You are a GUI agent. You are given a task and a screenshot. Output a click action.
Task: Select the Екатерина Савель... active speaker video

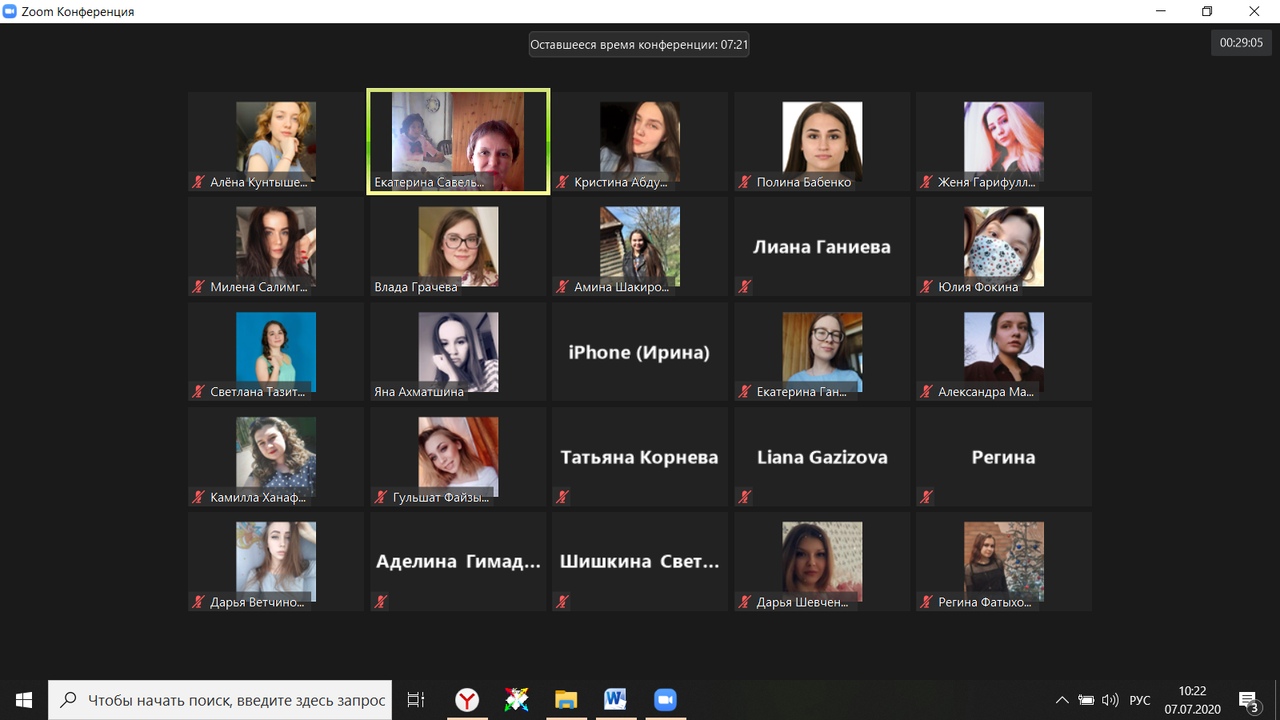[458, 141]
